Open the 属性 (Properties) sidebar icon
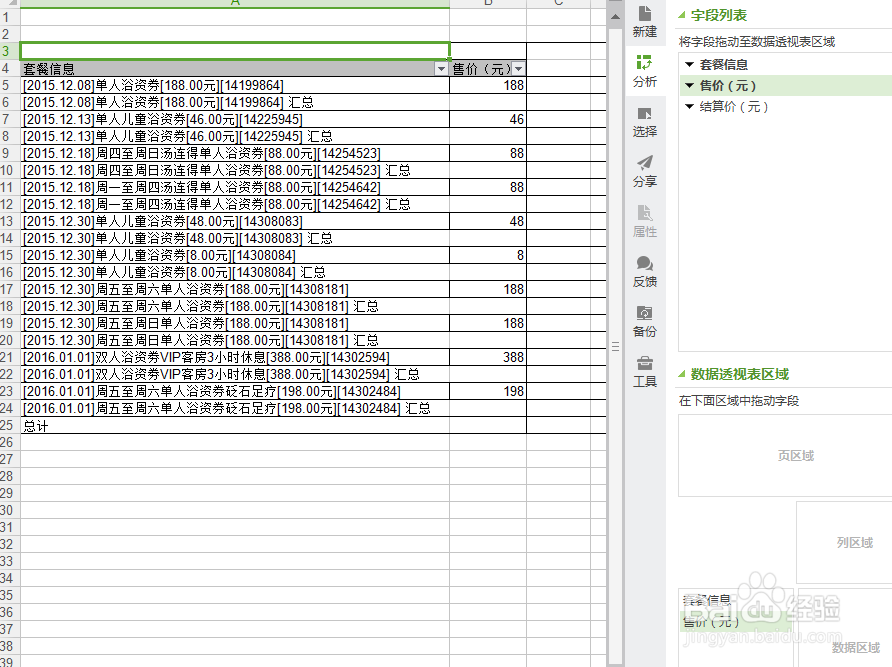892x667 pixels. (645, 221)
